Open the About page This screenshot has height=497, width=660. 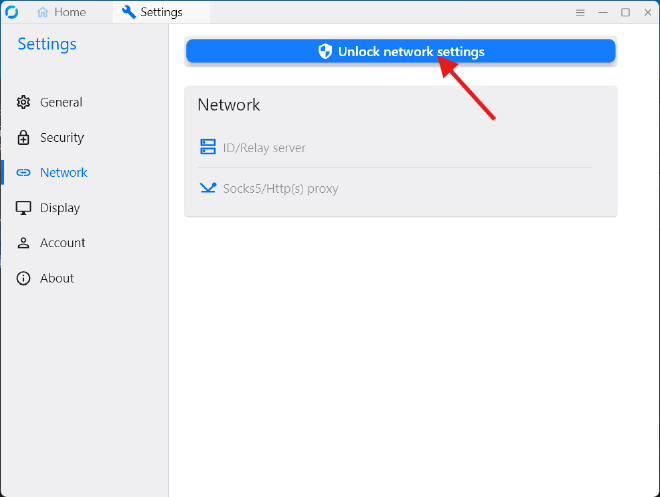pyautogui.click(x=57, y=278)
